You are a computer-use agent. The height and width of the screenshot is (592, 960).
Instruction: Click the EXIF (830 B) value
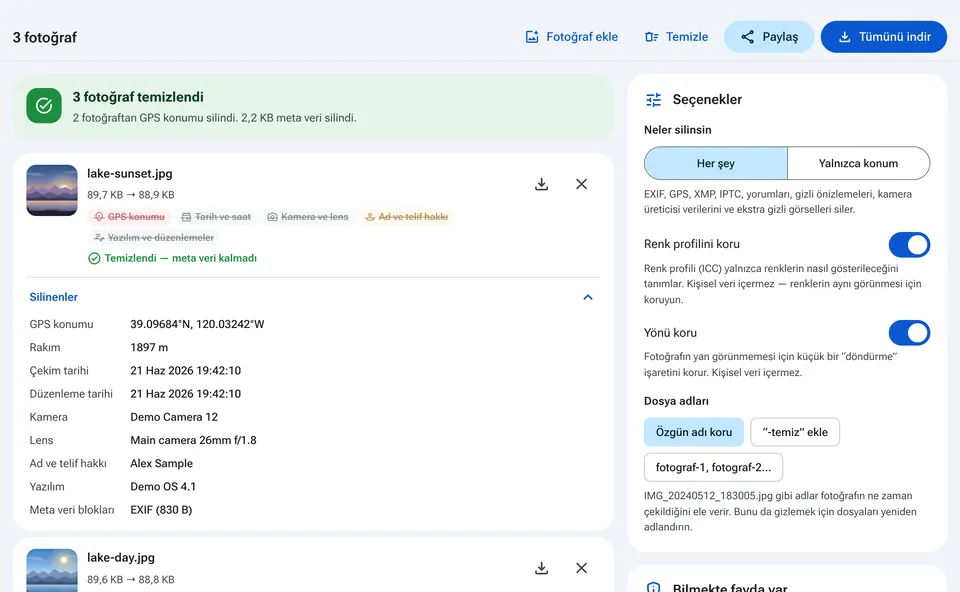click(x=161, y=510)
